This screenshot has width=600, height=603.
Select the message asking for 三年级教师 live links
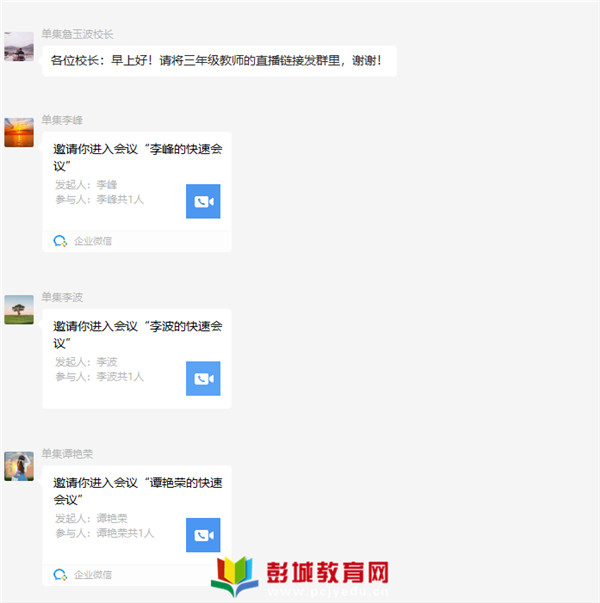(x=219, y=61)
